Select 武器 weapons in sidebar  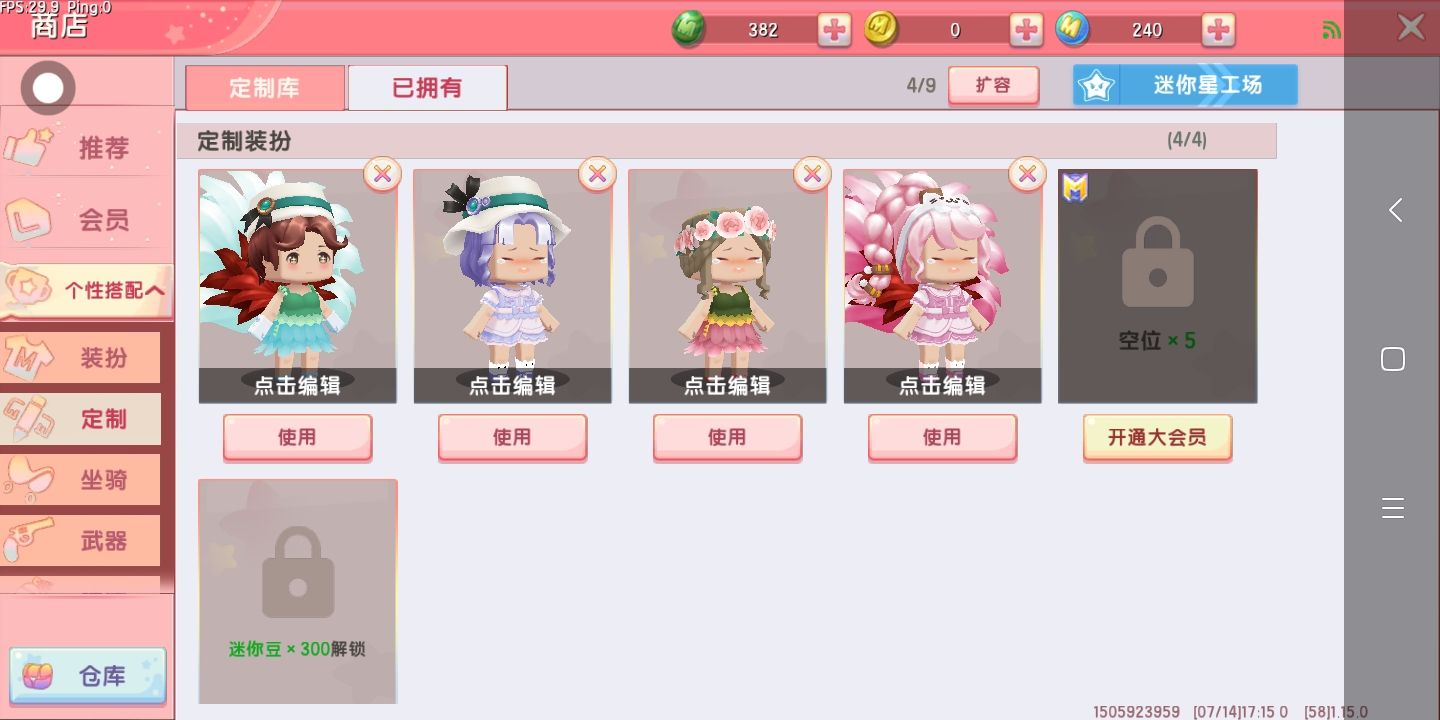click(81, 541)
